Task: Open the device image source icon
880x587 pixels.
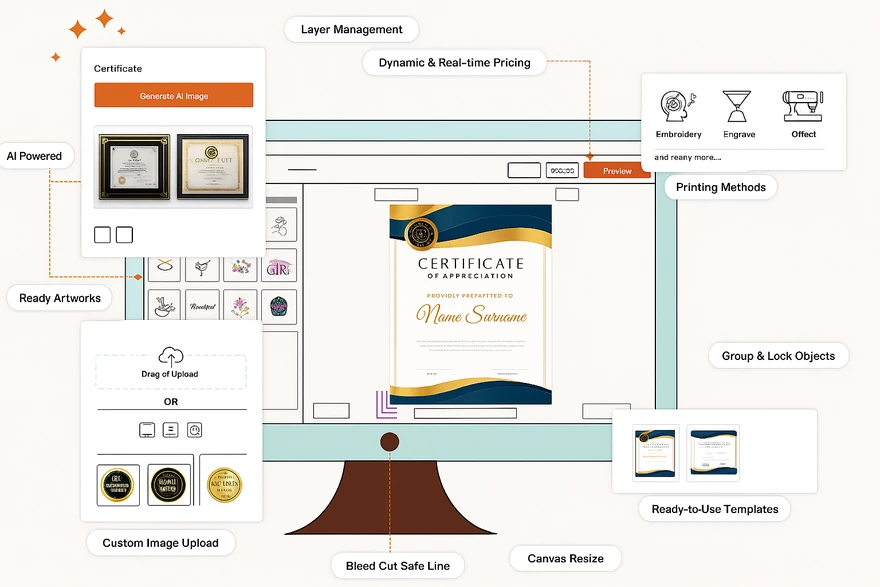Action: pyautogui.click(x=146, y=429)
